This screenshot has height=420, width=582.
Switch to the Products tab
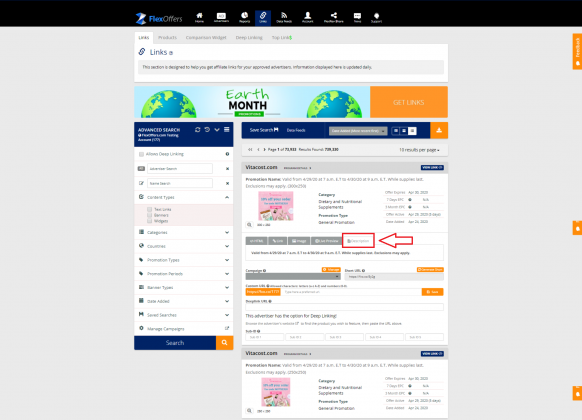[167, 37]
